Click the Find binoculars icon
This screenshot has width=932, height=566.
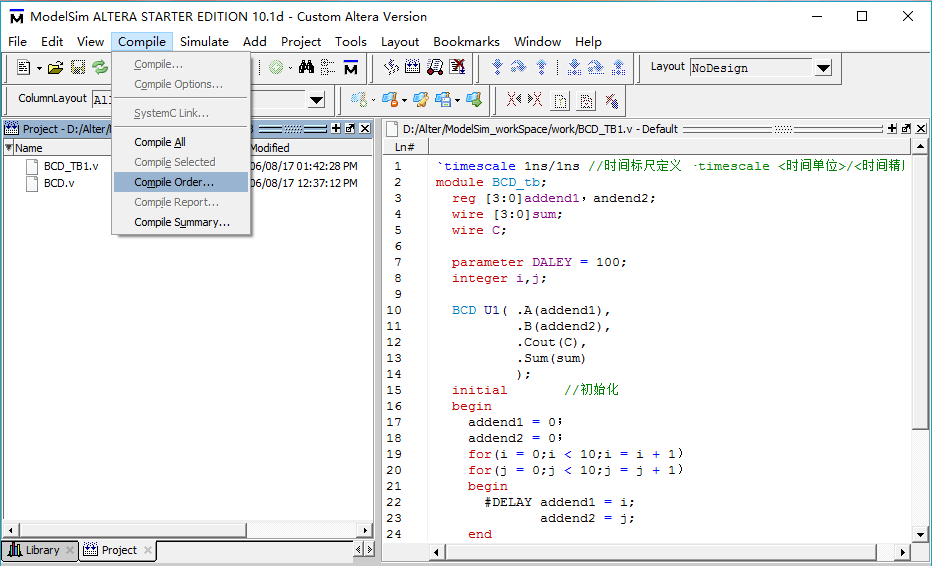306,68
